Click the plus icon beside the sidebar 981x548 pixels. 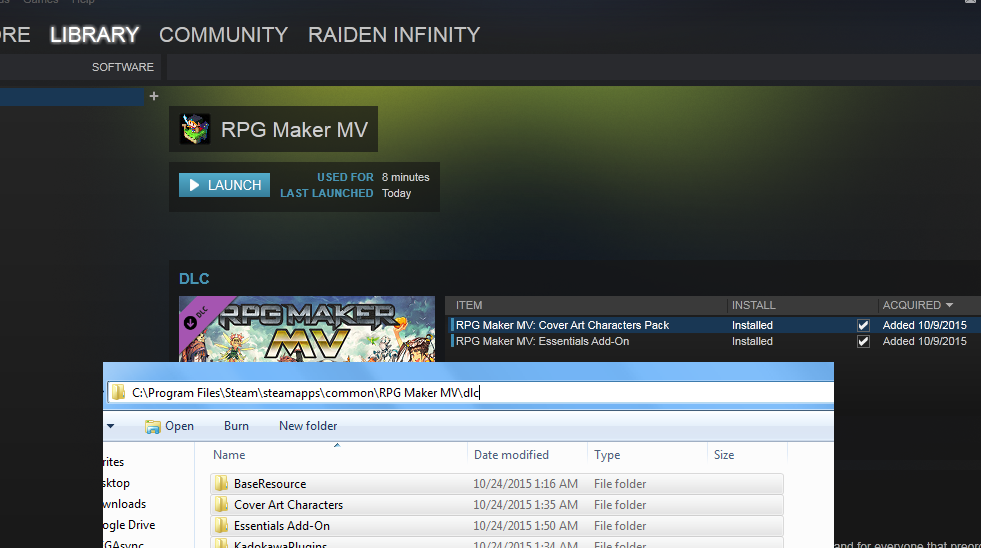(x=154, y=96)
